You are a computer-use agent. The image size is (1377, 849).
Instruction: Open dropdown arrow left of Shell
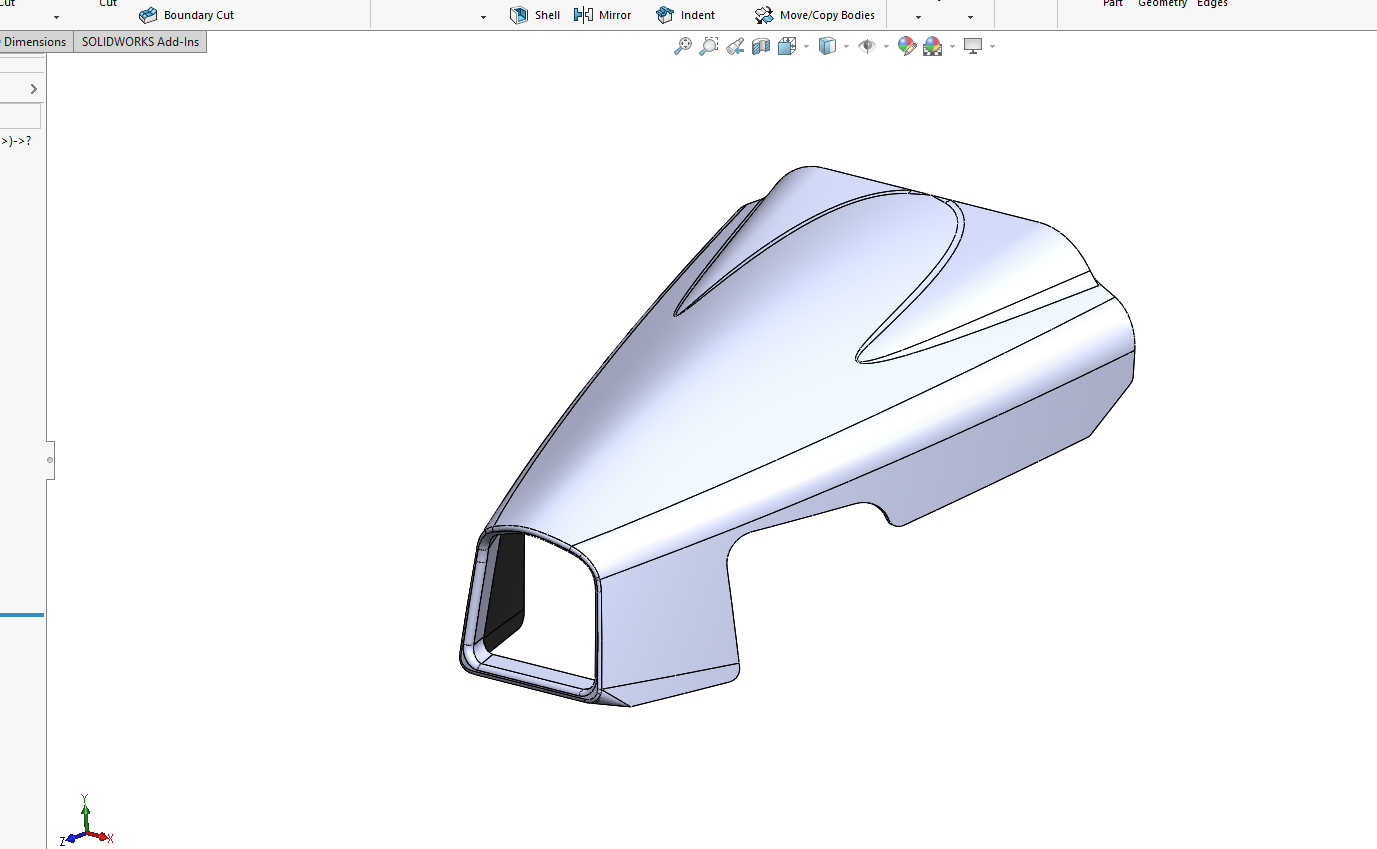(484, 17)
